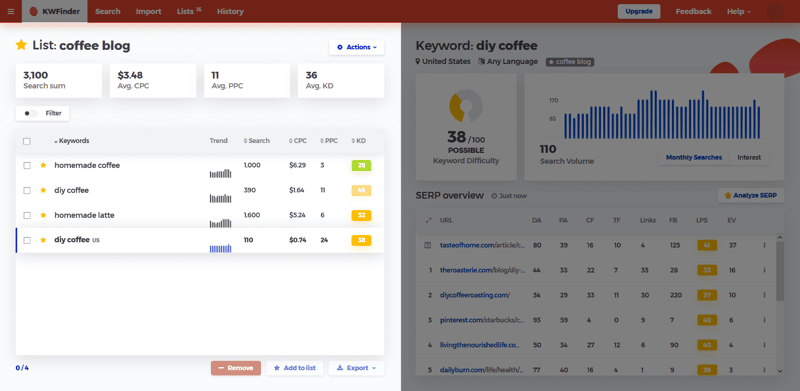Unstar the homemade latte keyword
800x391 pixels.
coord(43,215)
